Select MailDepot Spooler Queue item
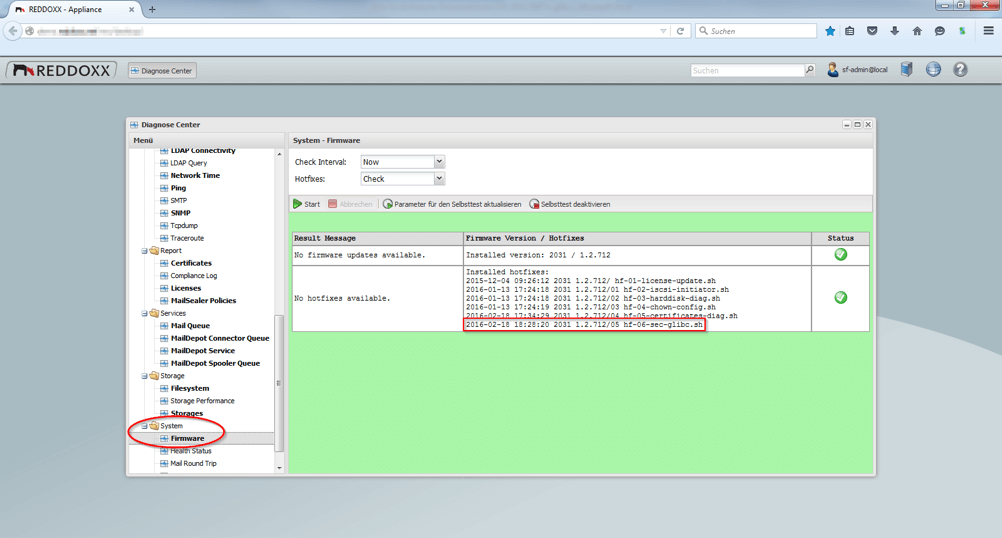 point(215,363)
